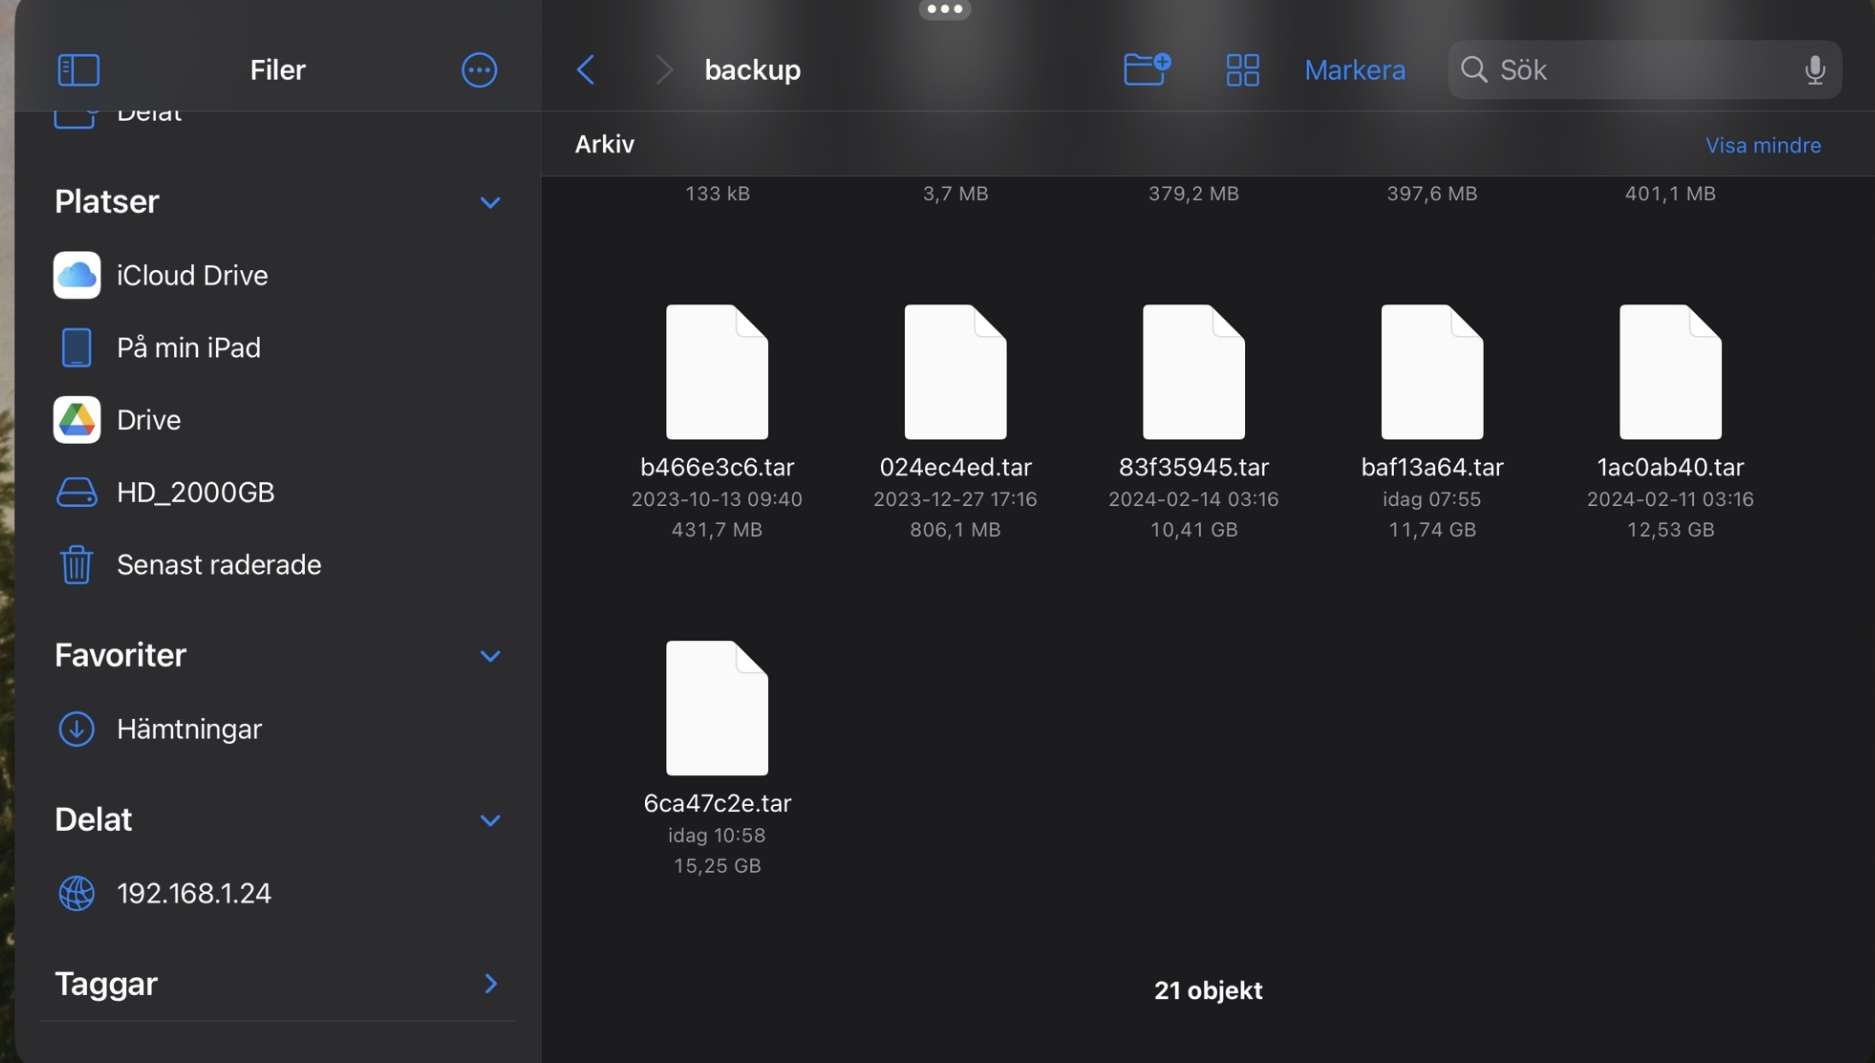
Task: Click the external hard drive icon
Action: [77, 493]
